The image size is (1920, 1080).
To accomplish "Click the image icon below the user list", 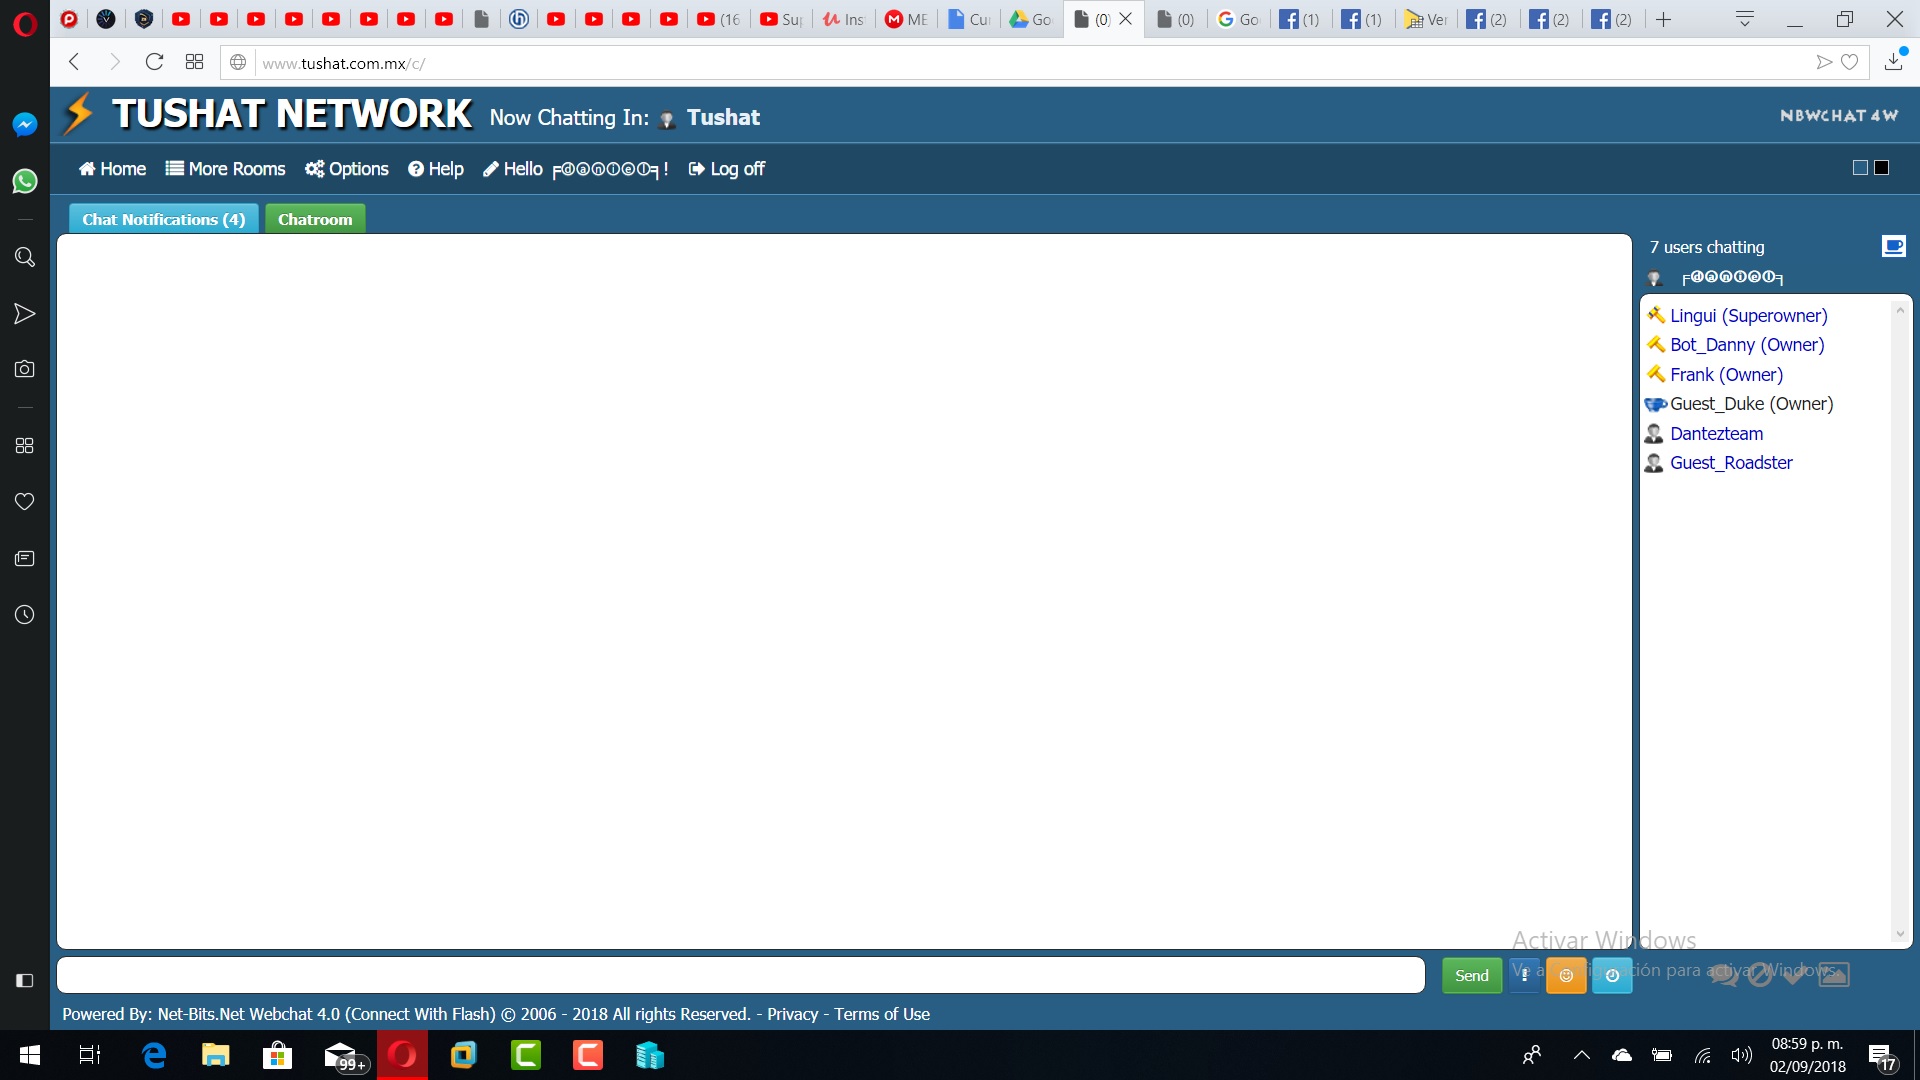I will [1834, 974].
